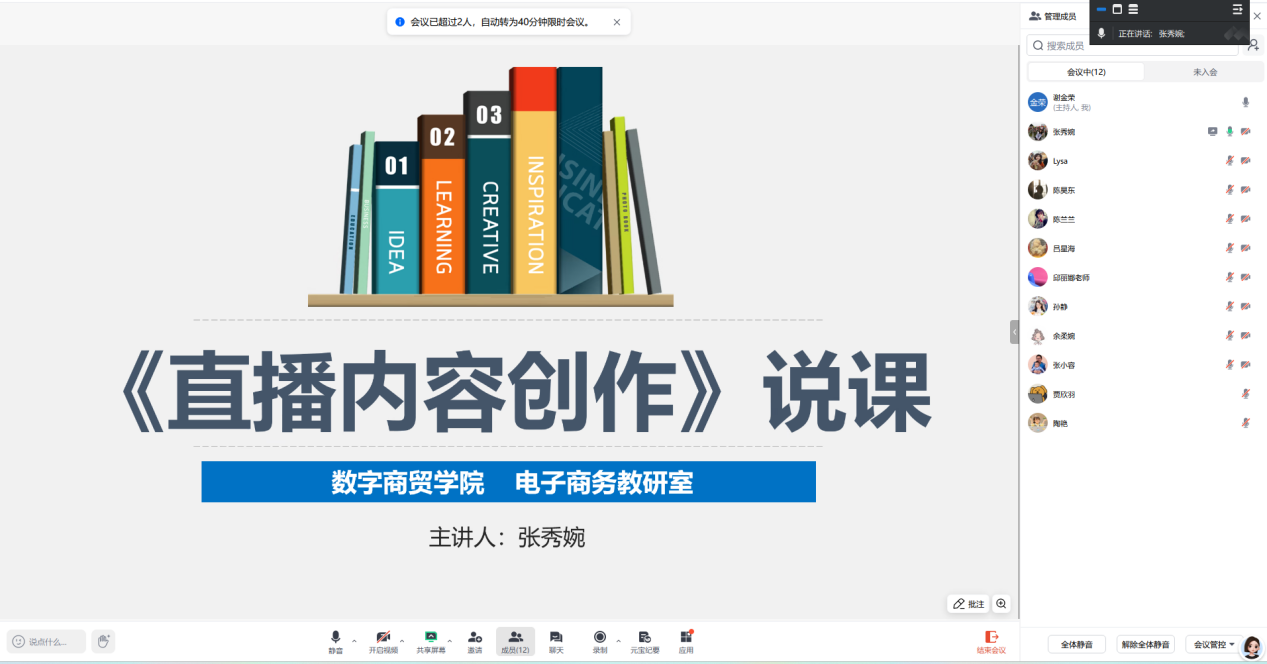The width and height of the screenshot is (1267, 664).
Task: Select the 会议中(12) tab
Action: [1086, 72]
